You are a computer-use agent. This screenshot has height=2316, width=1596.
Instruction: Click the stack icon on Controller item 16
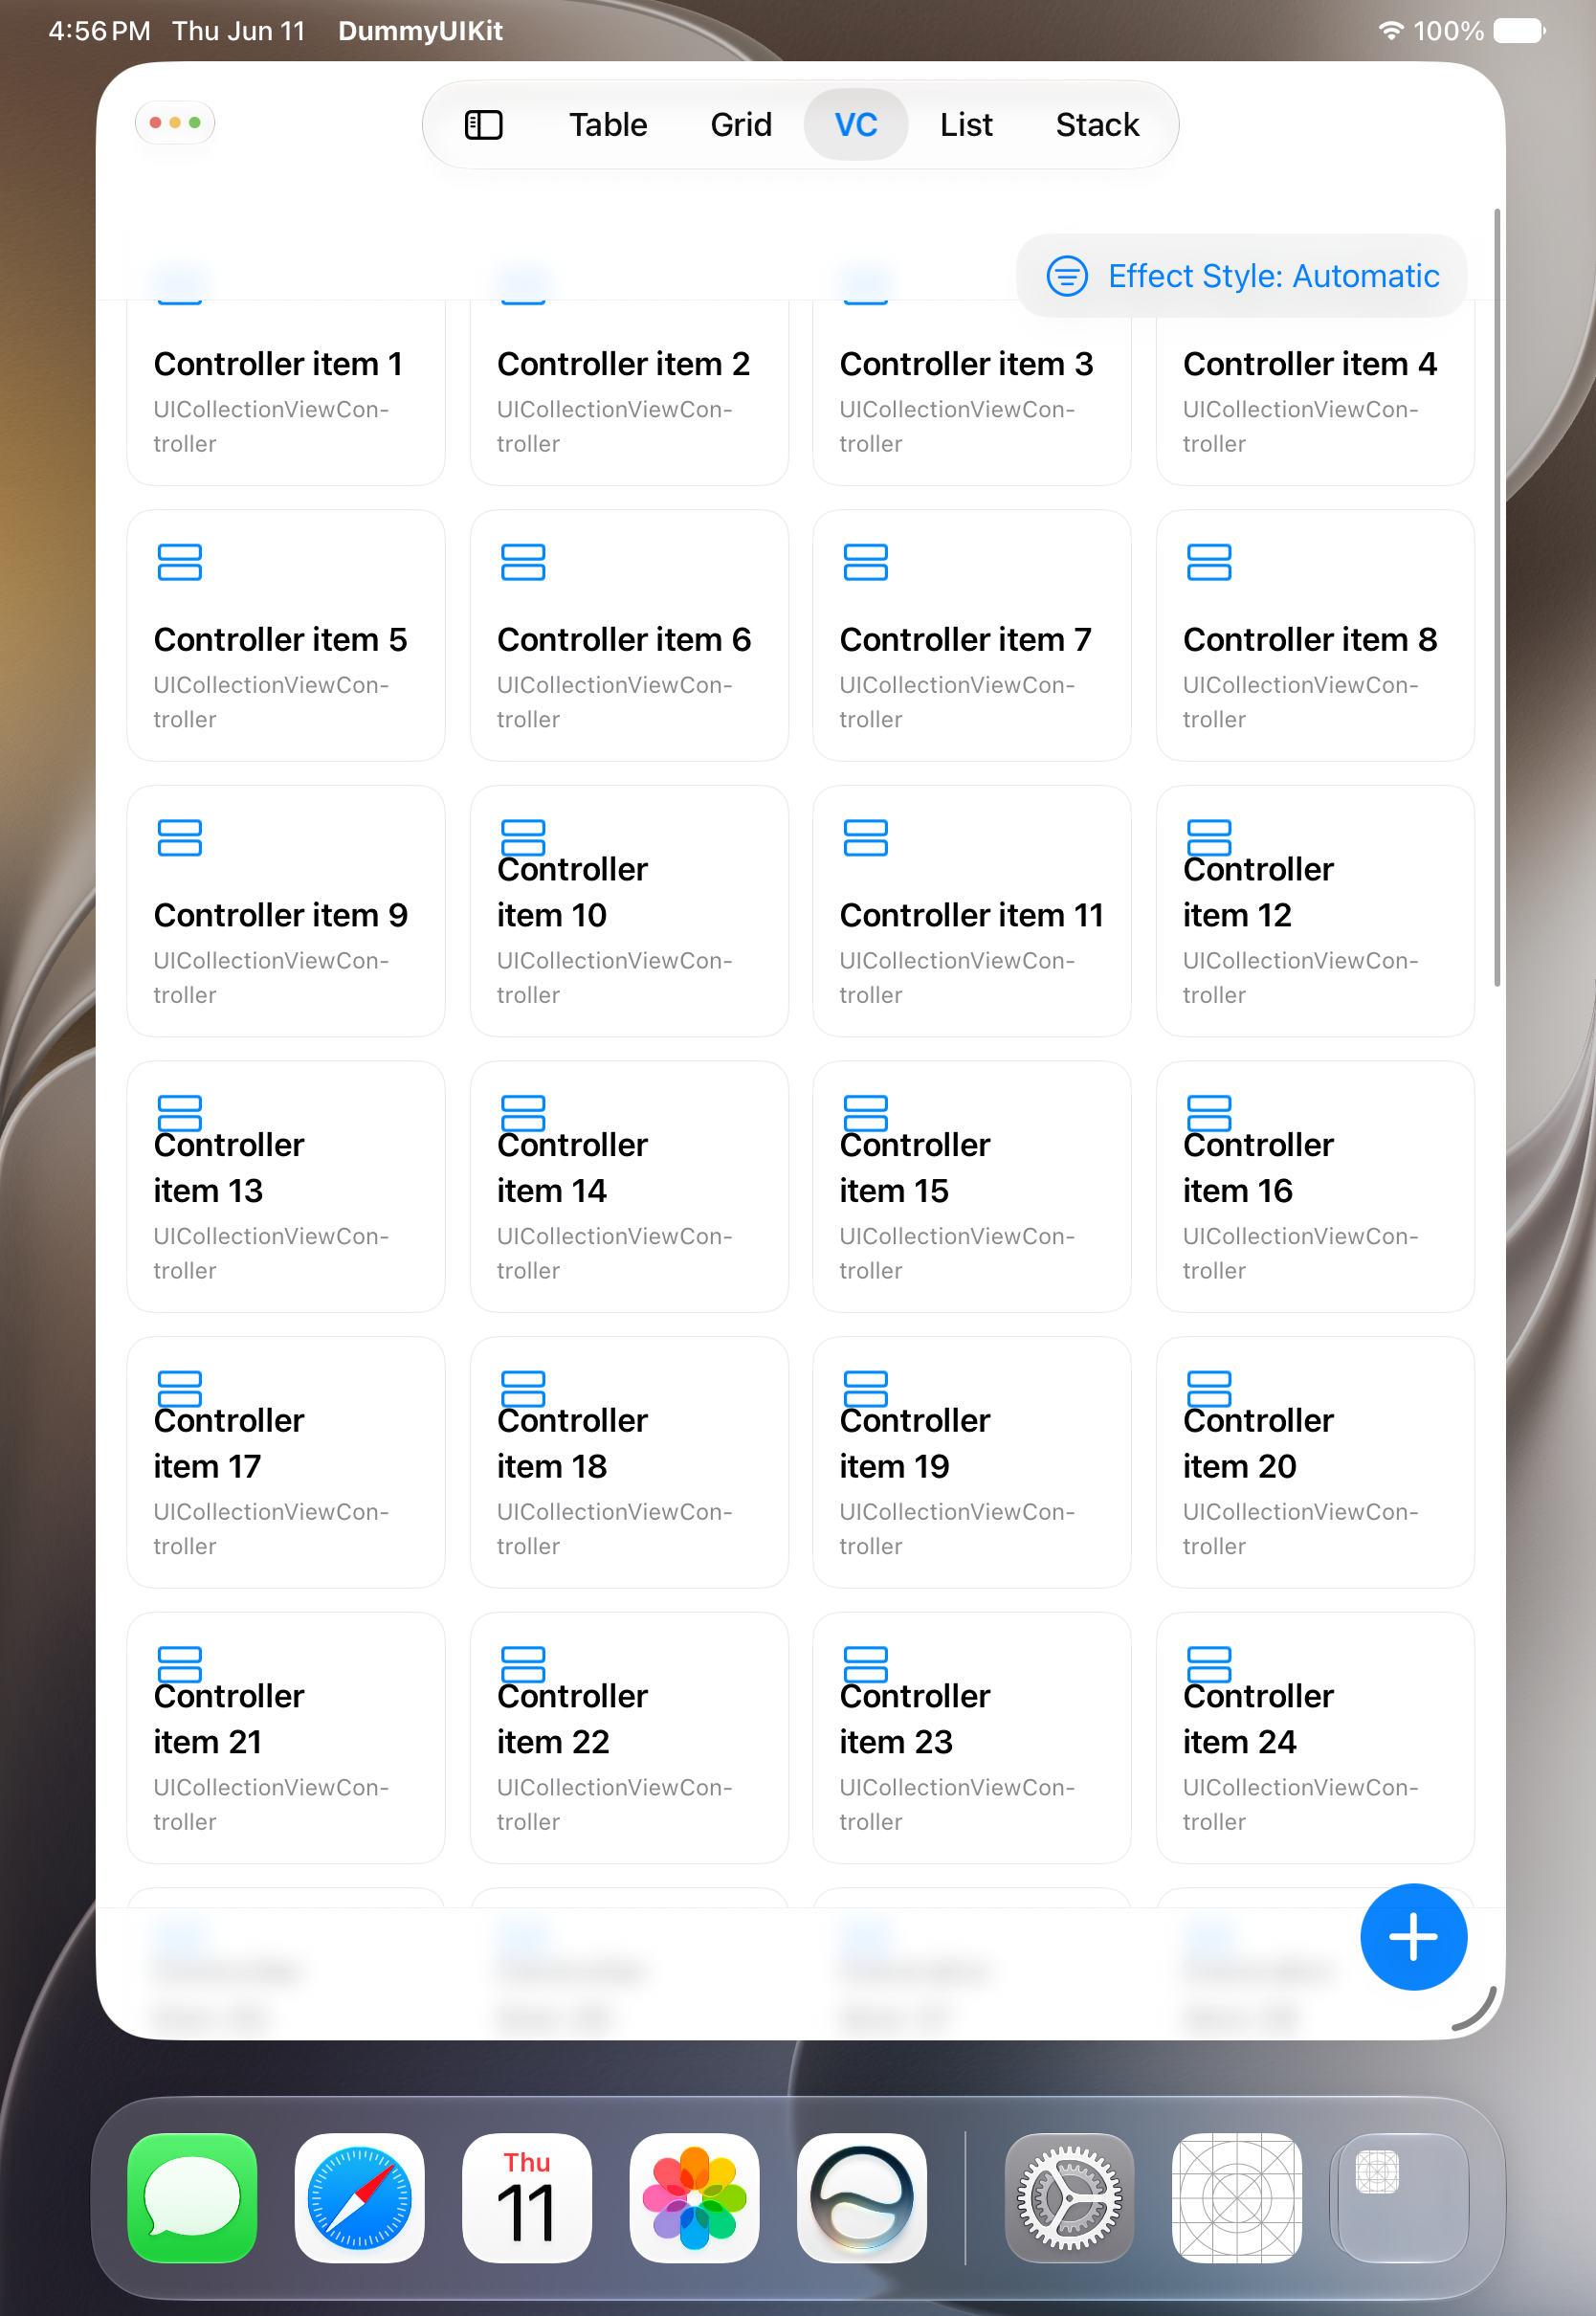[1209, 1113]
